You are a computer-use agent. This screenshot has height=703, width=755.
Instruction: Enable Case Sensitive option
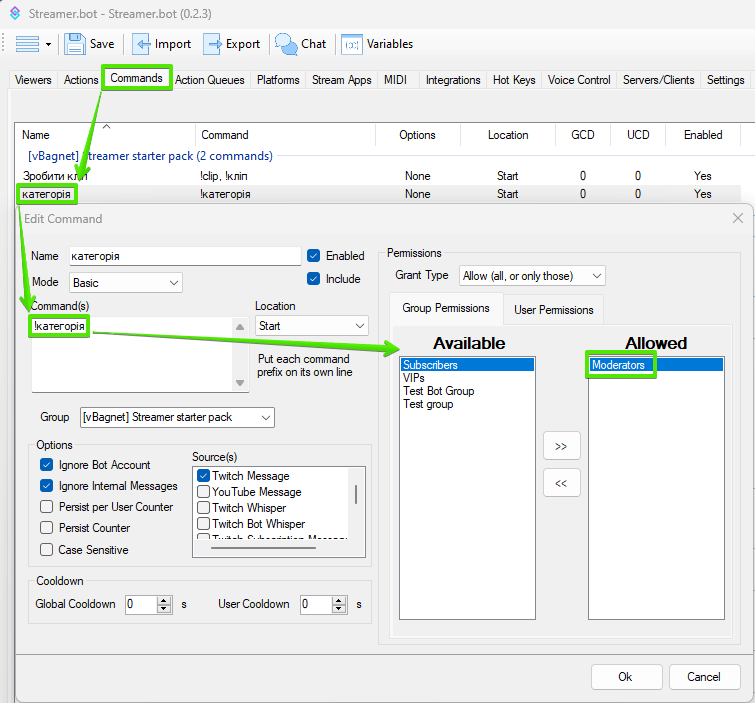46,549
